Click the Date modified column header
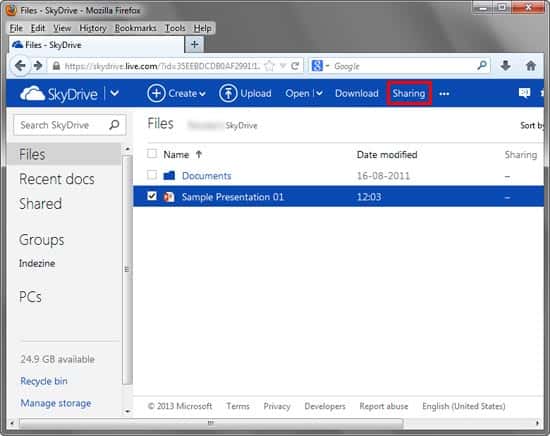550x436 pixels. [387, 155]
